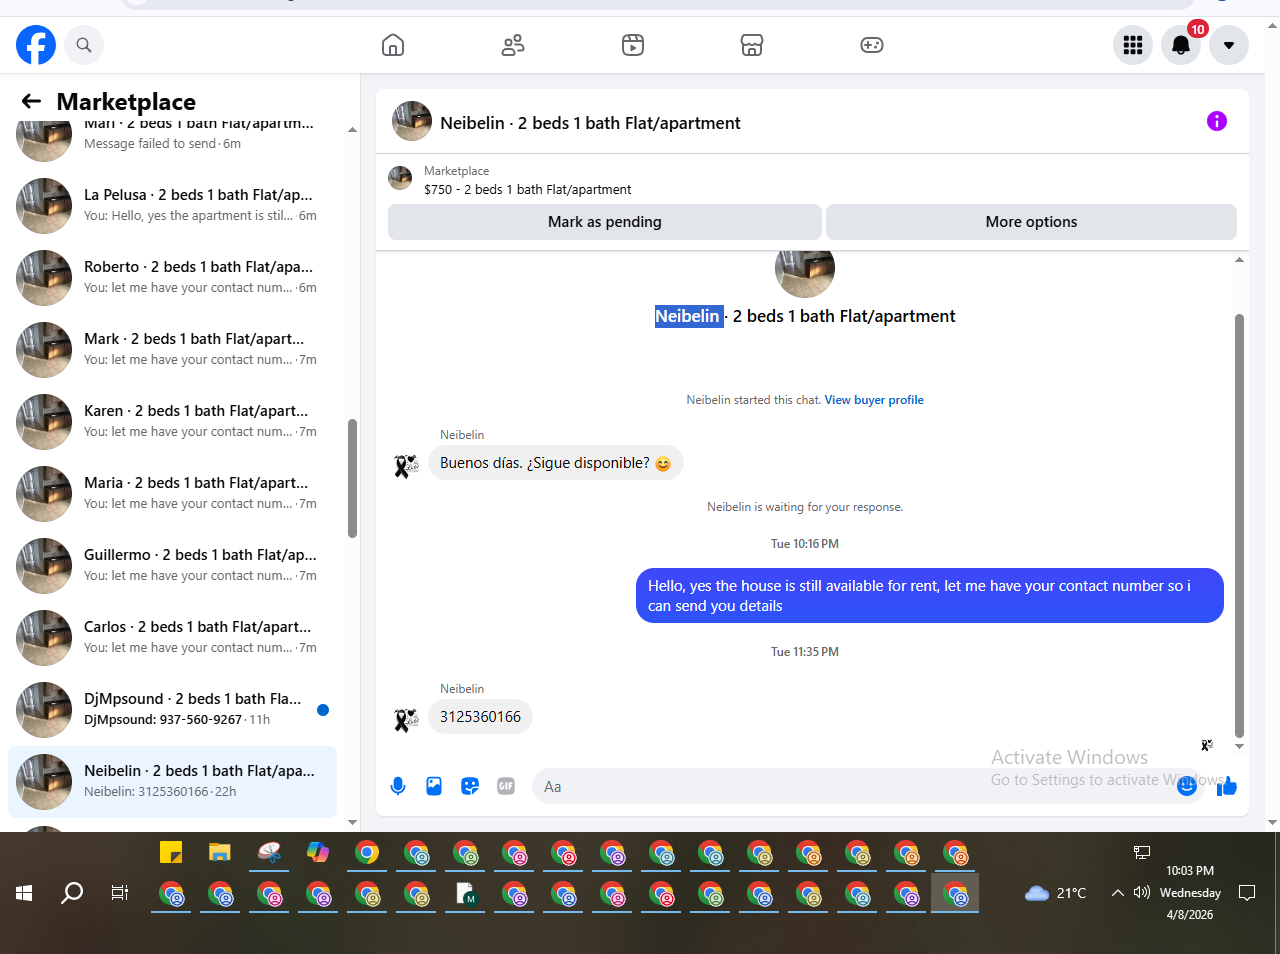Click large listing photo above chat title
Image resolution: width=1280 pixels, height=954 pixels.
coord(805,272)
